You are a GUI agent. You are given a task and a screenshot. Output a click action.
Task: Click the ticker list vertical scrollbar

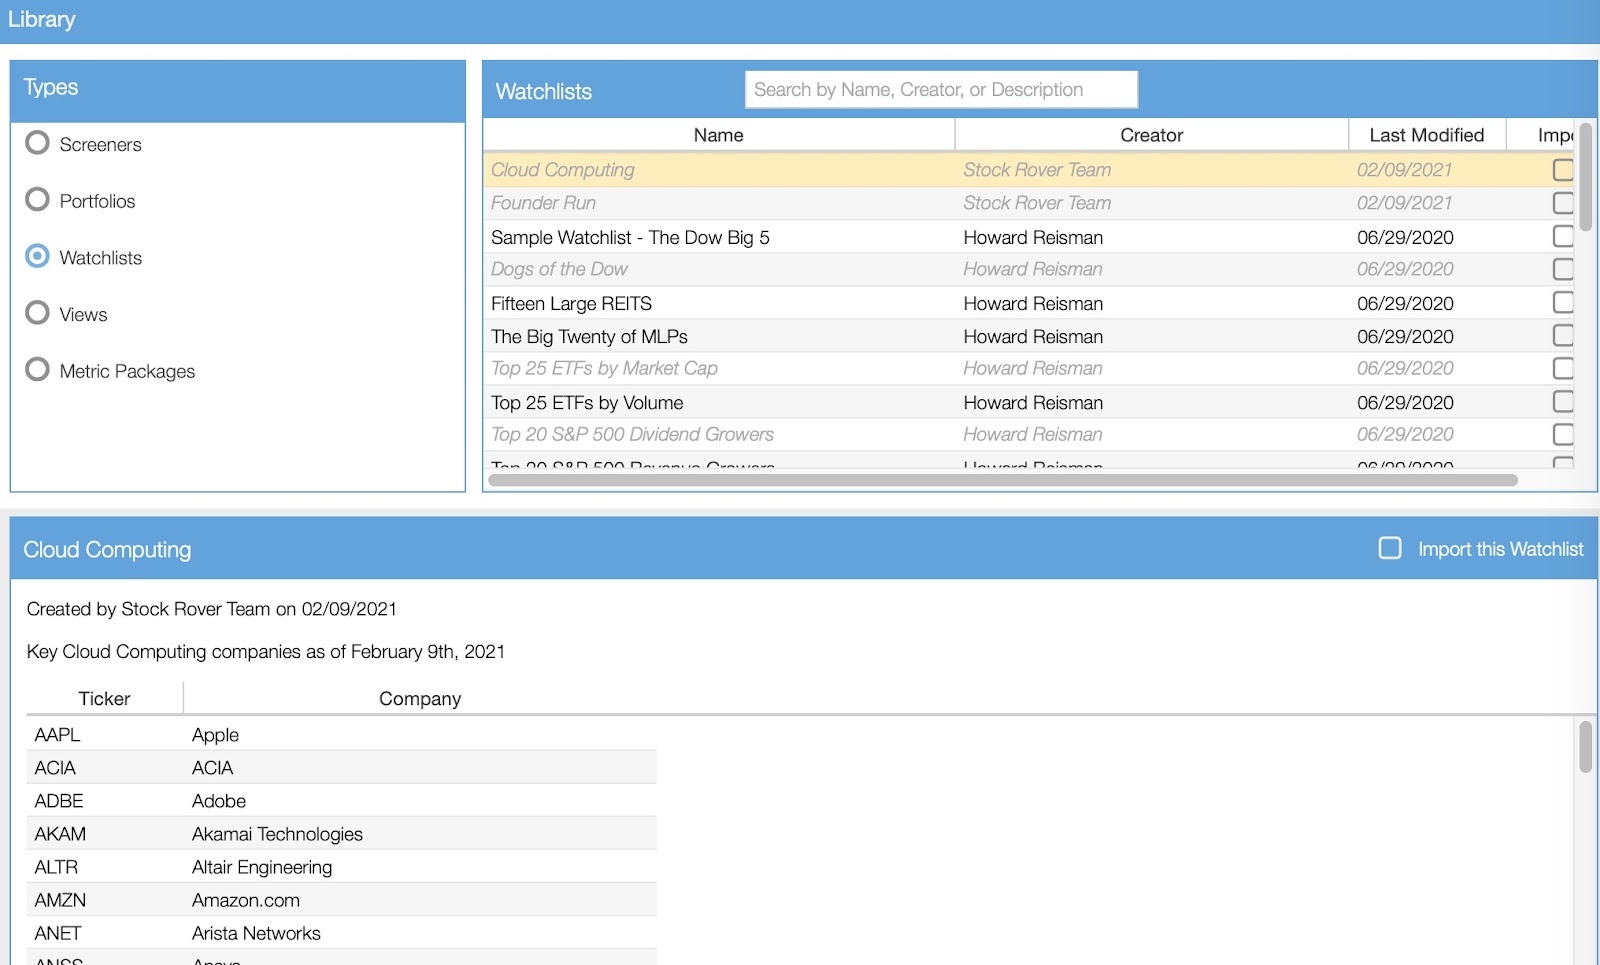click(1585, 746)
